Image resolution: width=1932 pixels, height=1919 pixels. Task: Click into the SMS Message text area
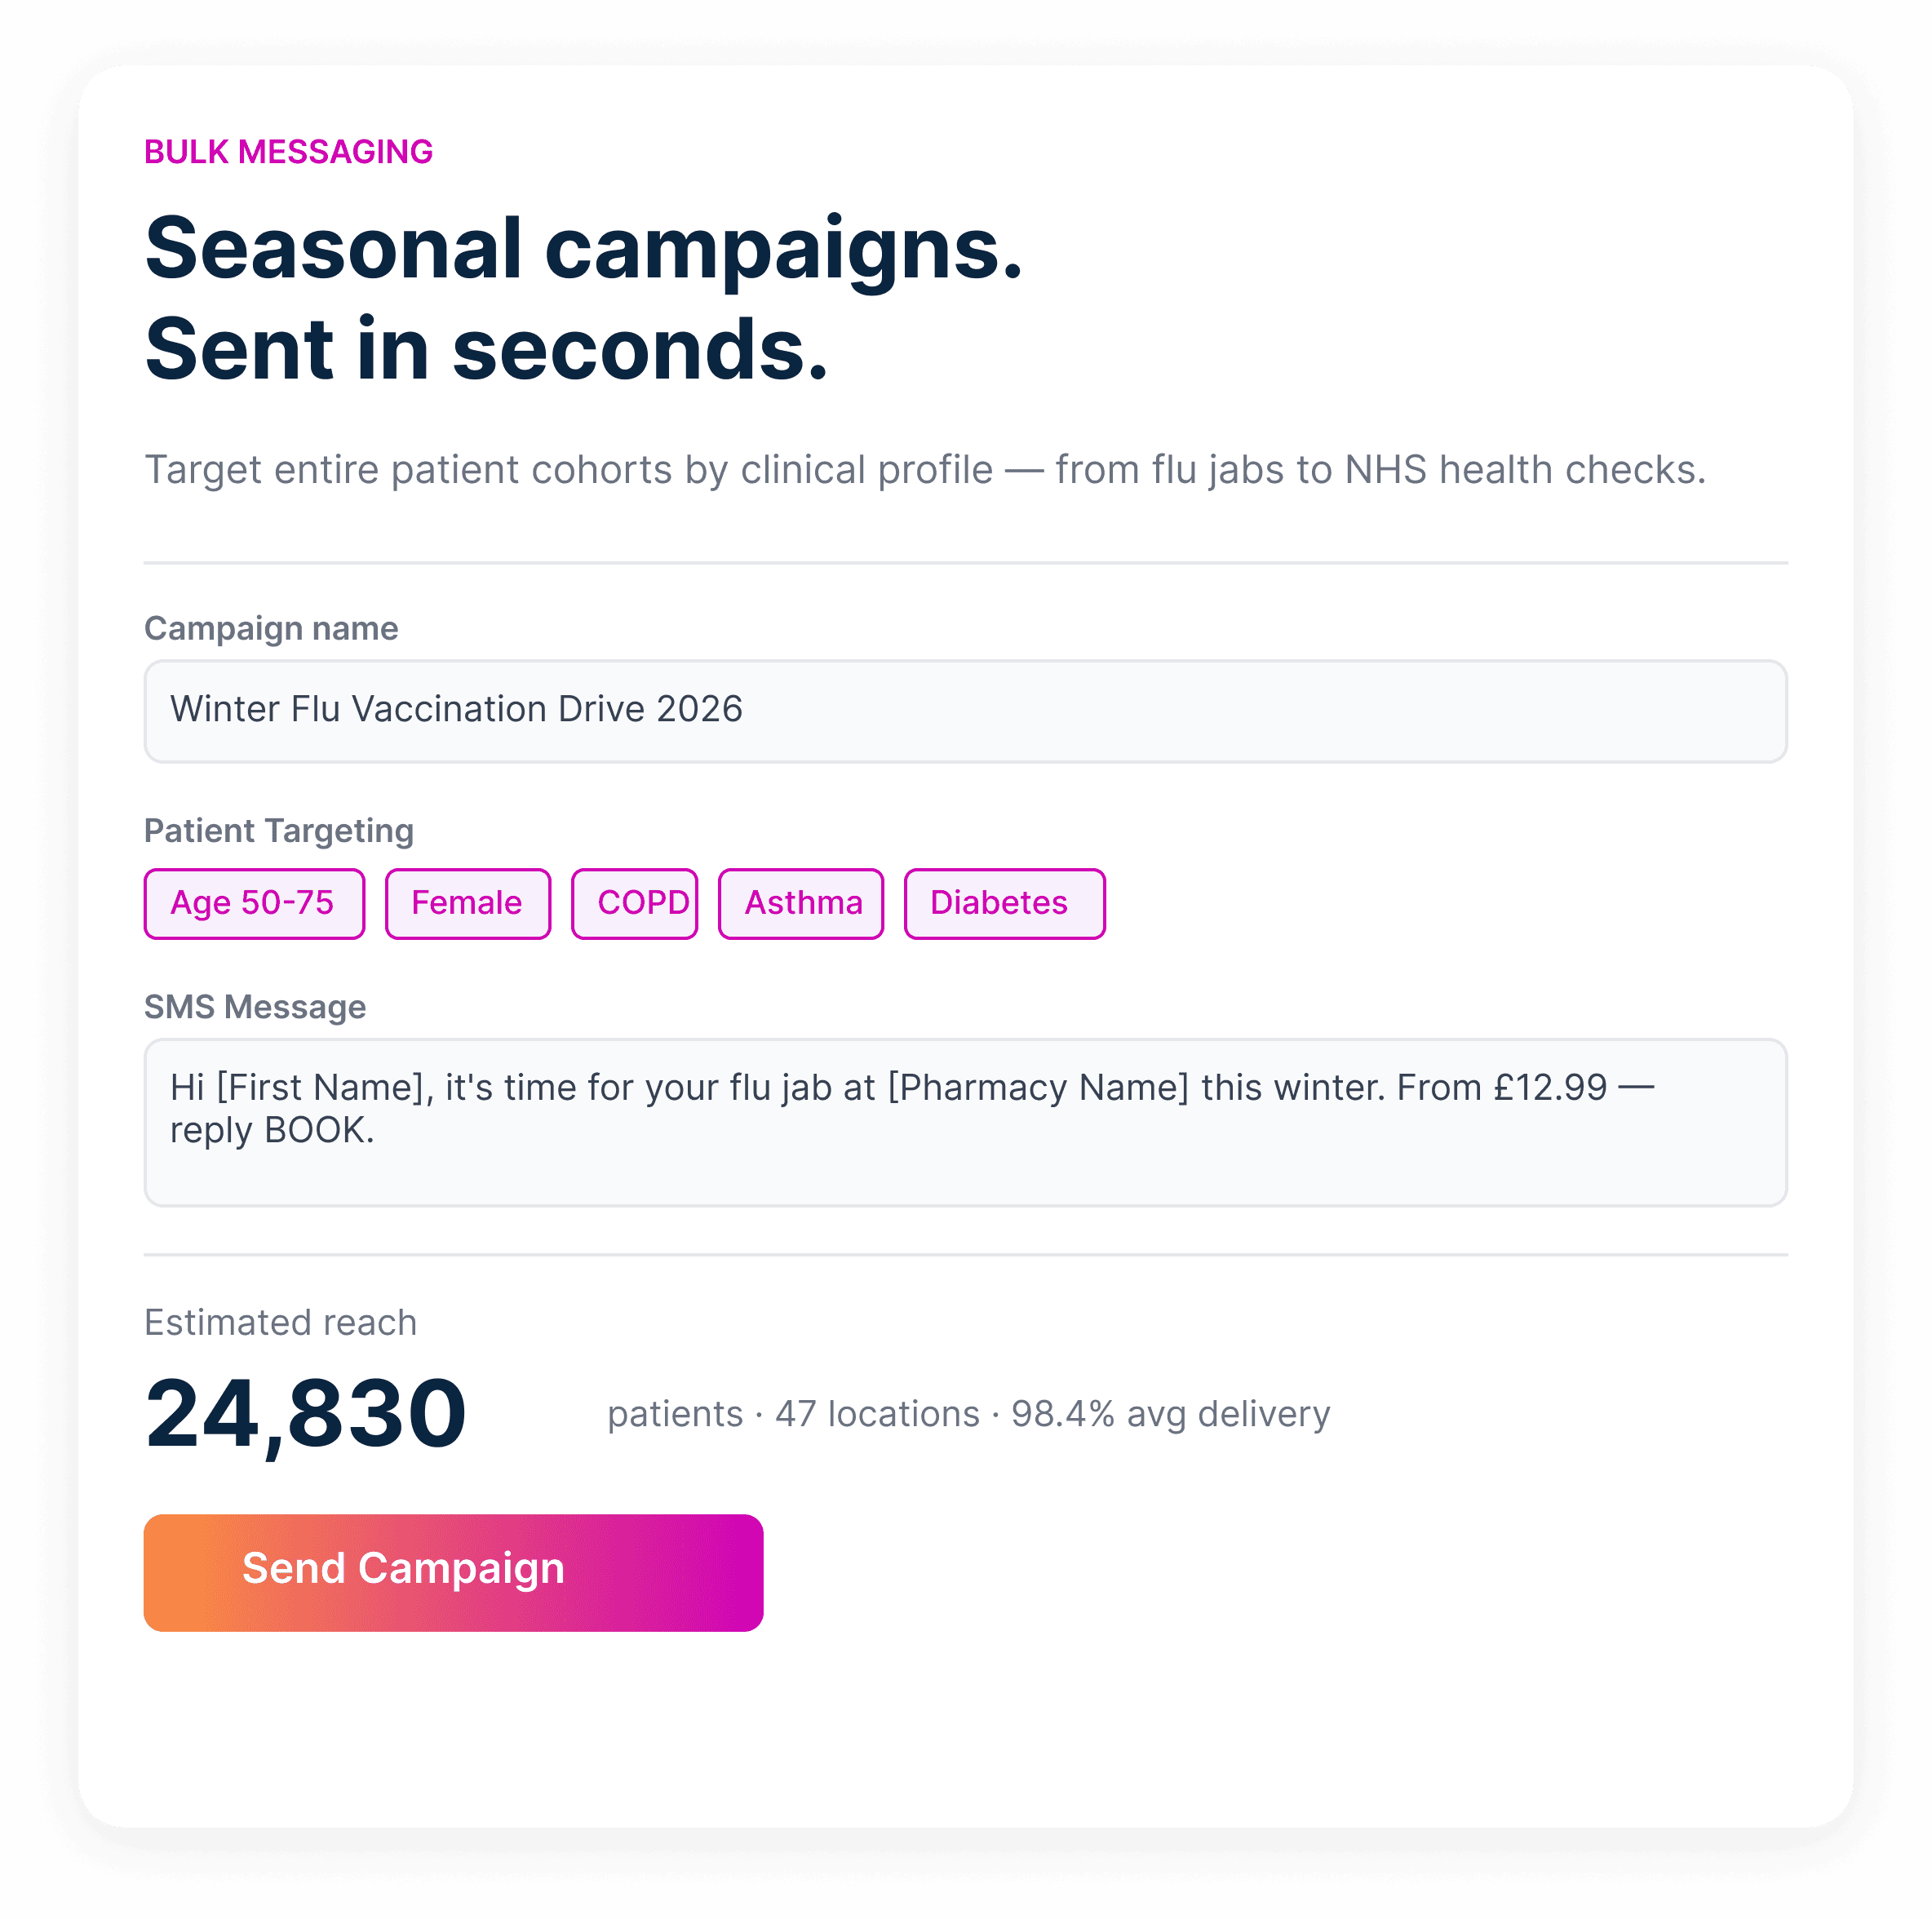point(965,1122)
